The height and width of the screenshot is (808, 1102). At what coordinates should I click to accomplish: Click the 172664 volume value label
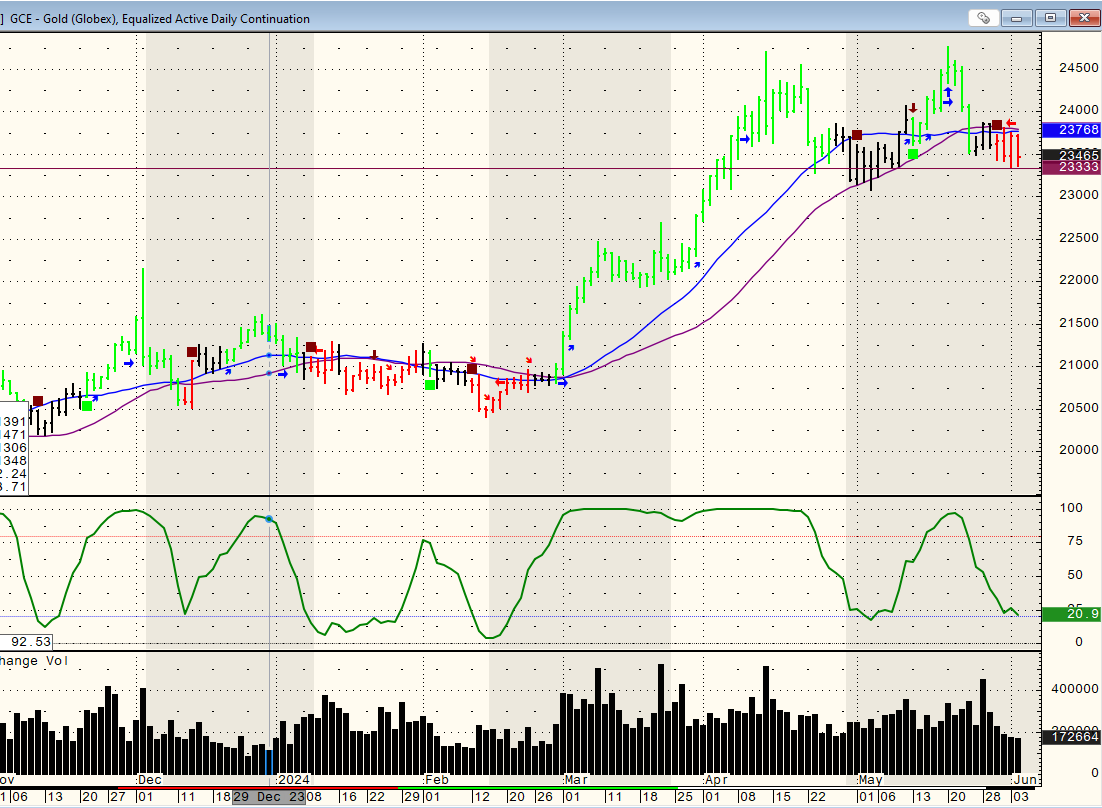pos(1071,737)
